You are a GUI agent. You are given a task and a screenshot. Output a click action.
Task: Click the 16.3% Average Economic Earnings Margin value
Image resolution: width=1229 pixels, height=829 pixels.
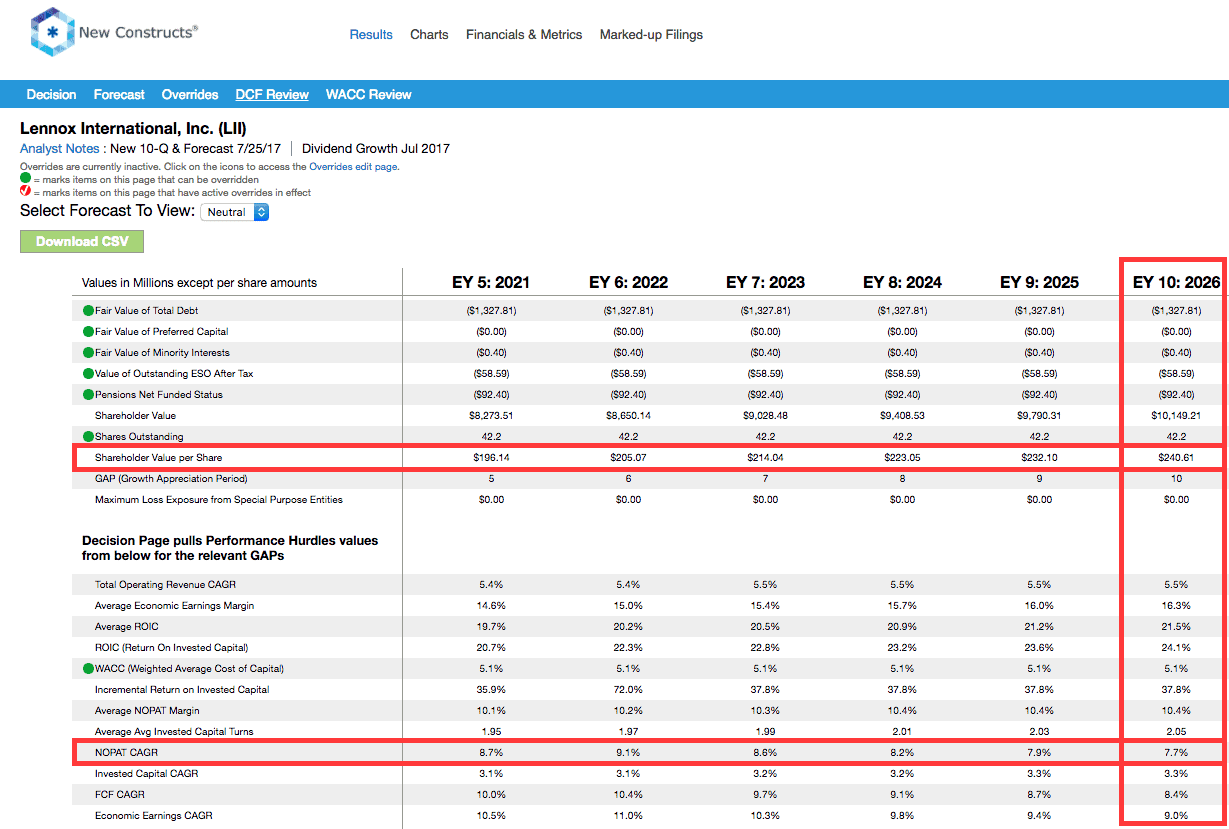click(1176, 606)
